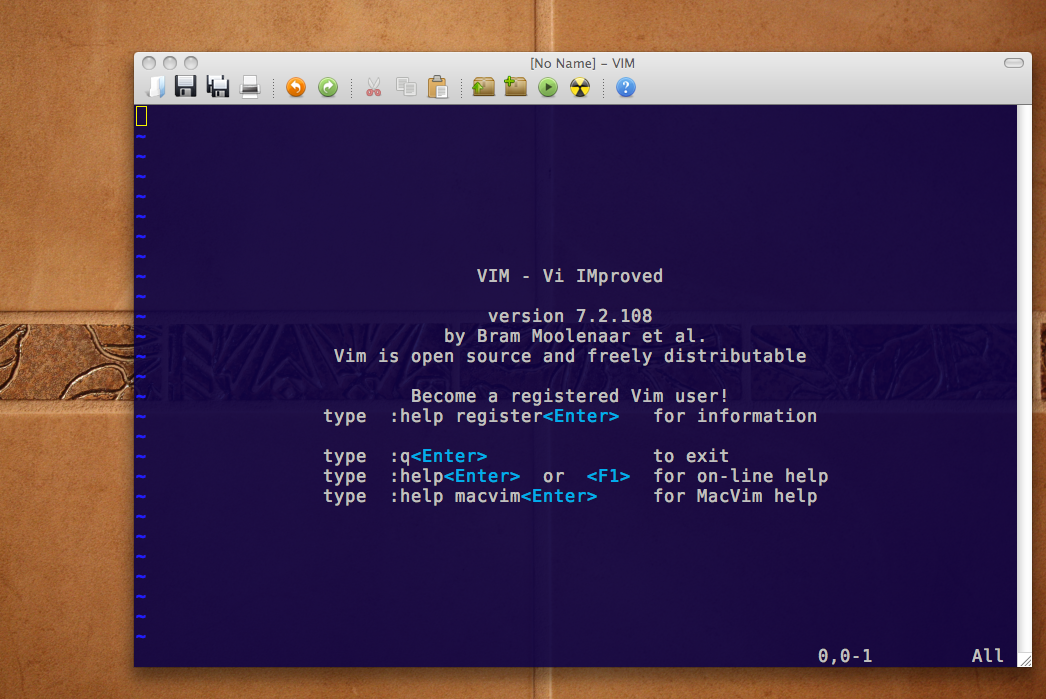Viewport: 1046px width, 699px height.
Task: Click 'for on-line help' text
Action: [x=740, y=476]
